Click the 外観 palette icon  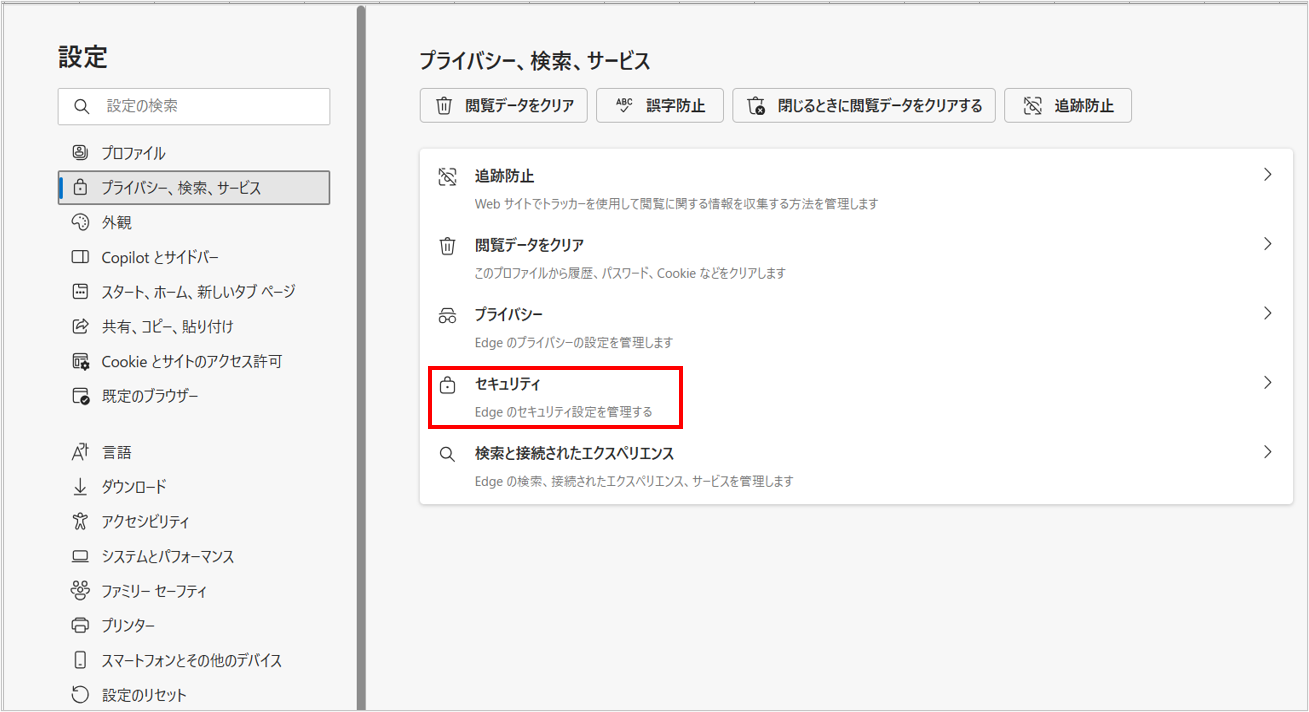(81, 222)
